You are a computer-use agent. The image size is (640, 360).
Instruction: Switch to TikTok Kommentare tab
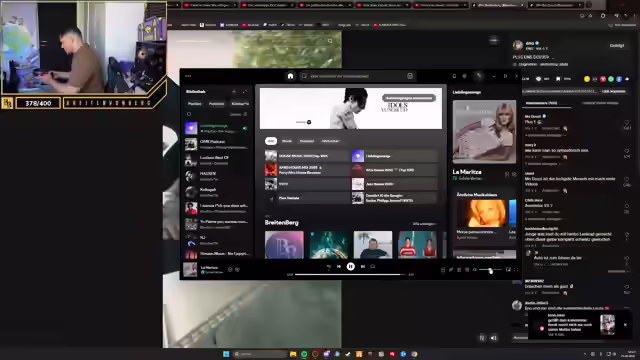pyautogui.click(x=541, y=103)
